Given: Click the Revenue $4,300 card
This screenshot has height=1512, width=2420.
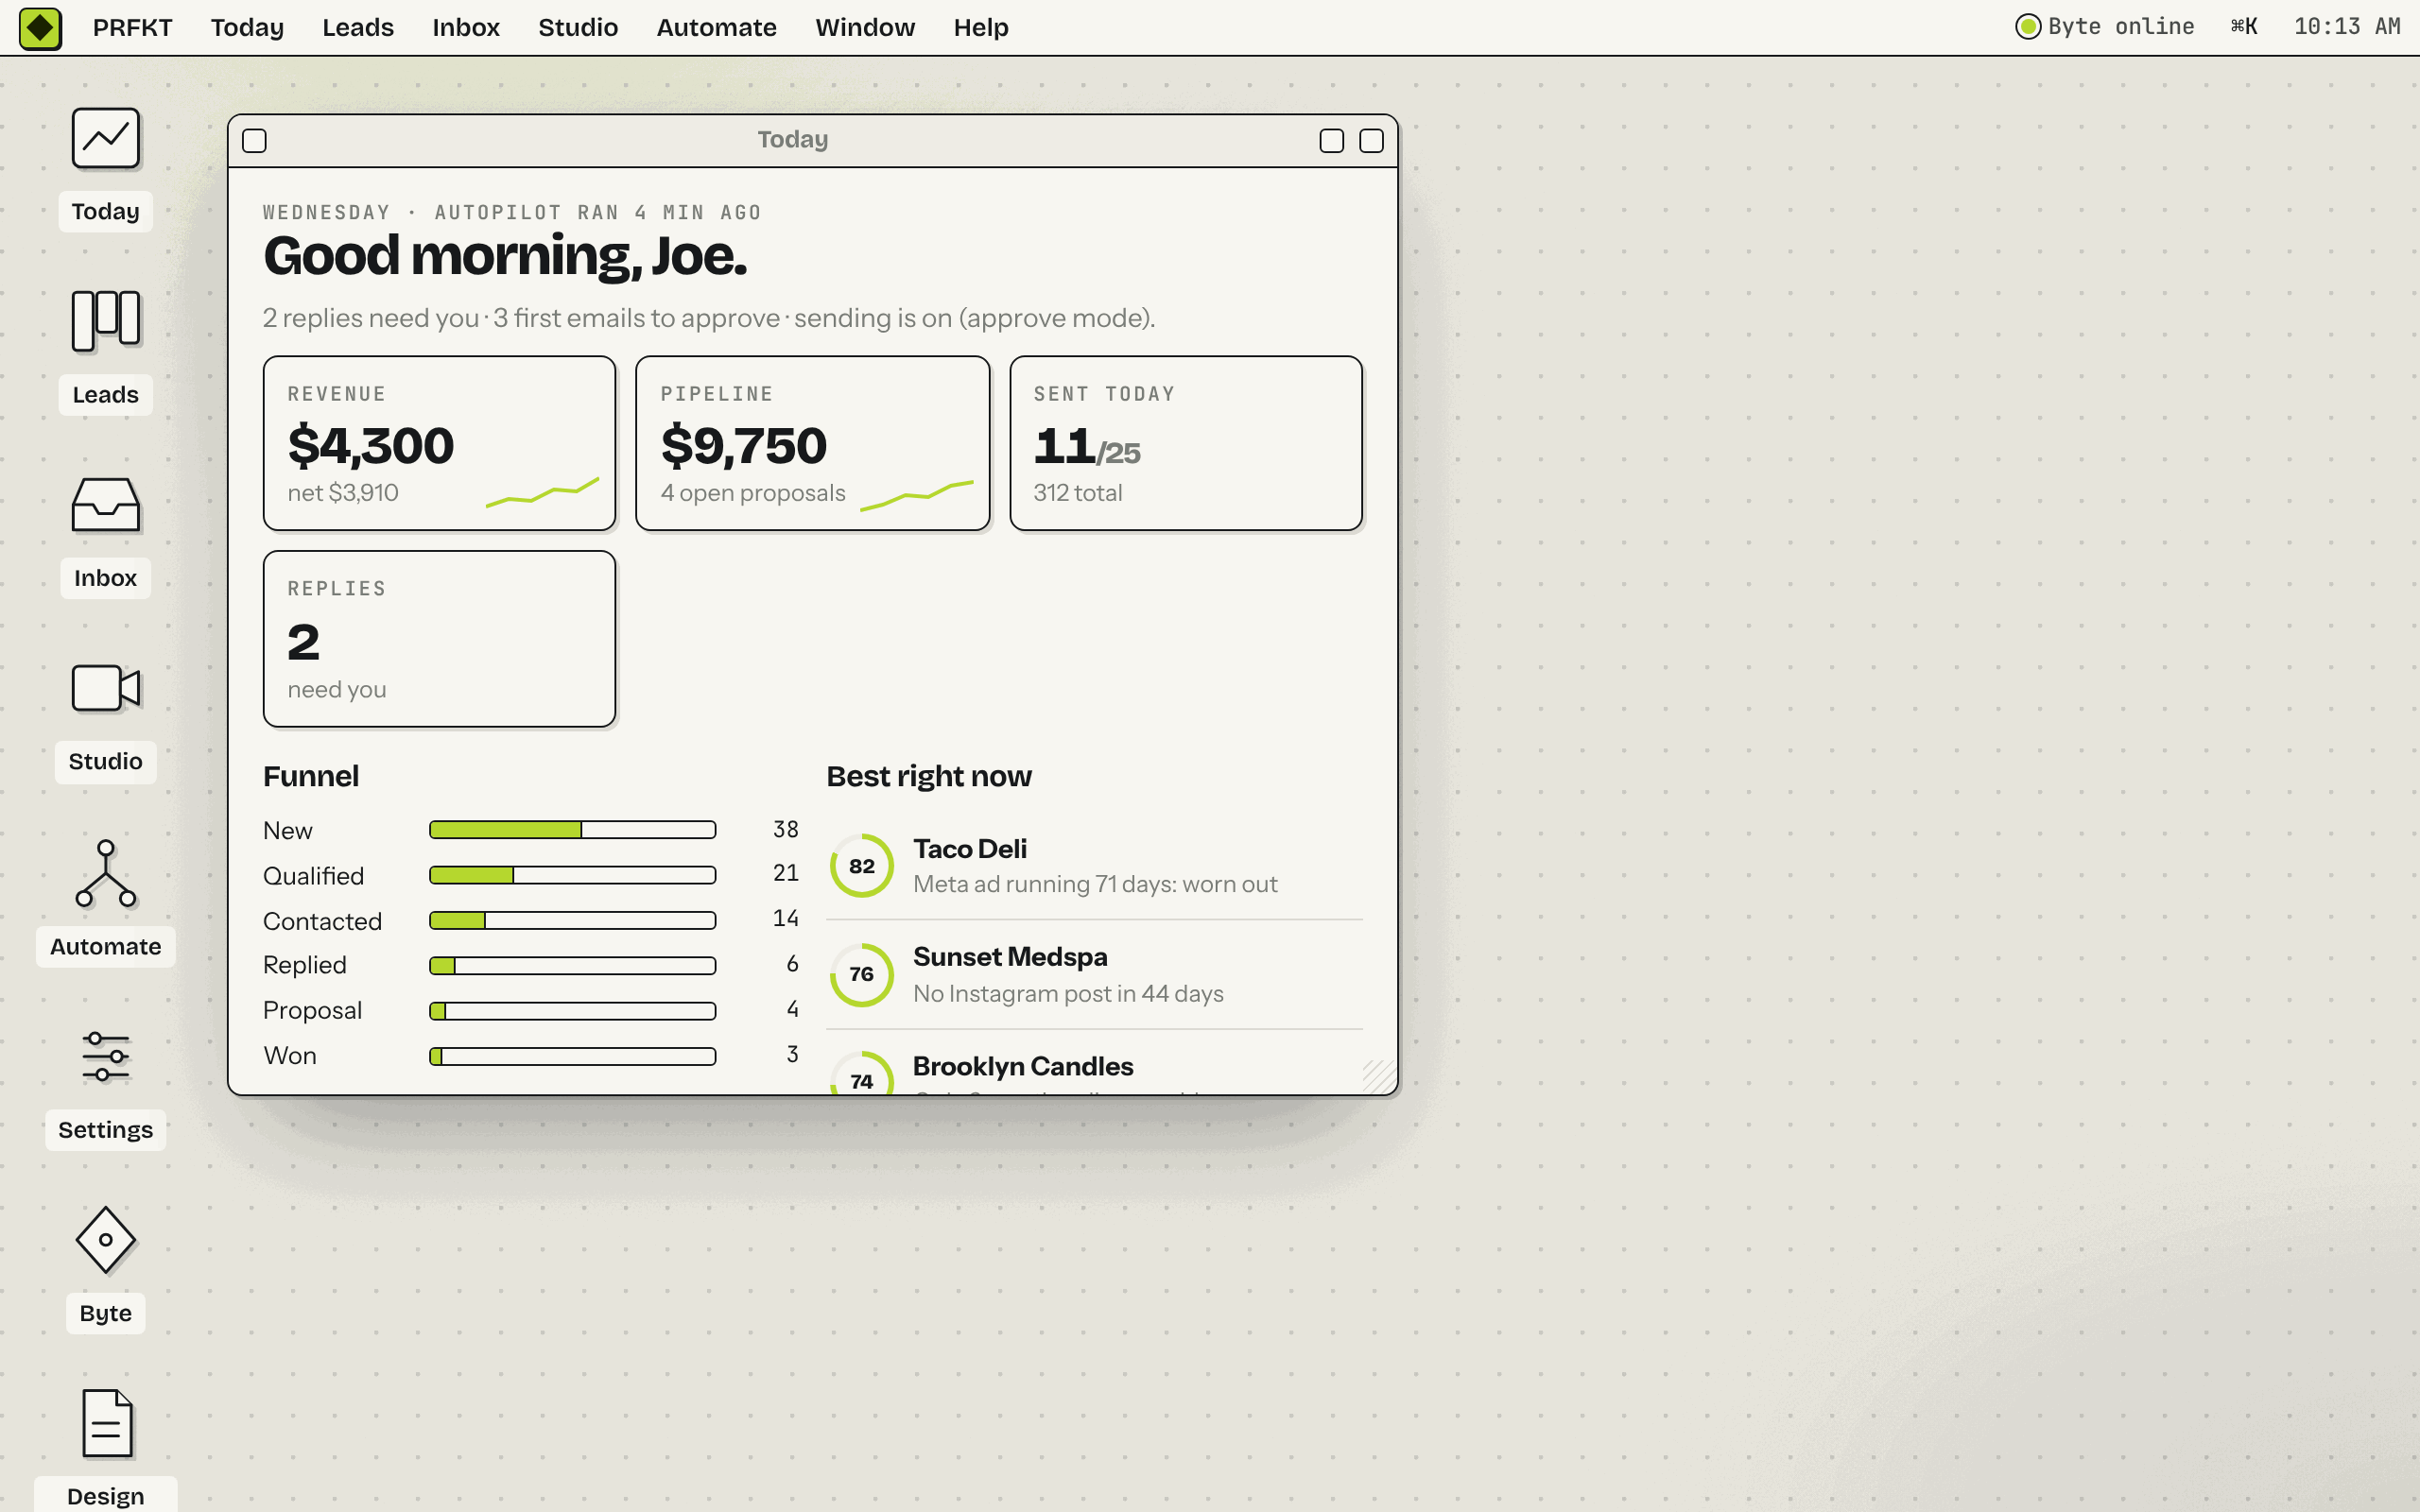Looking at the screenshot, I should 439,443.
